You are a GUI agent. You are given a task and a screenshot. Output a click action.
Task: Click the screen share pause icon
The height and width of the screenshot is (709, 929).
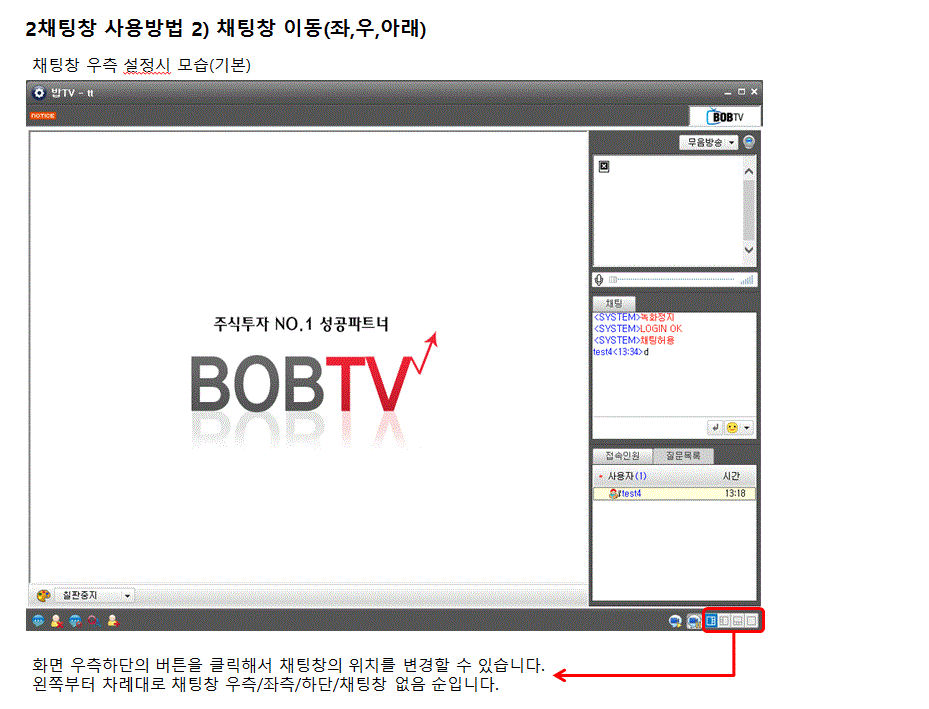(693, 621)
